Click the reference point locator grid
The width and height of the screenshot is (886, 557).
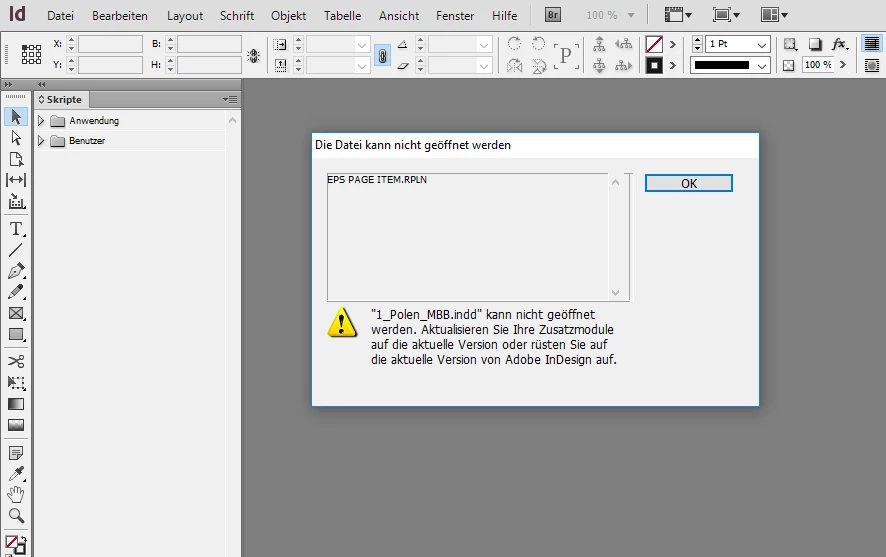[x=31, y=54]
